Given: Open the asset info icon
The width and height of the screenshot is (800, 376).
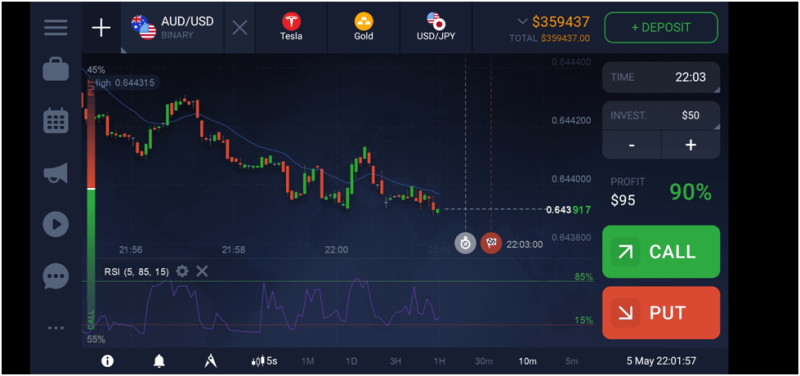Looking at the screenshot, I should tap(107, 361).
